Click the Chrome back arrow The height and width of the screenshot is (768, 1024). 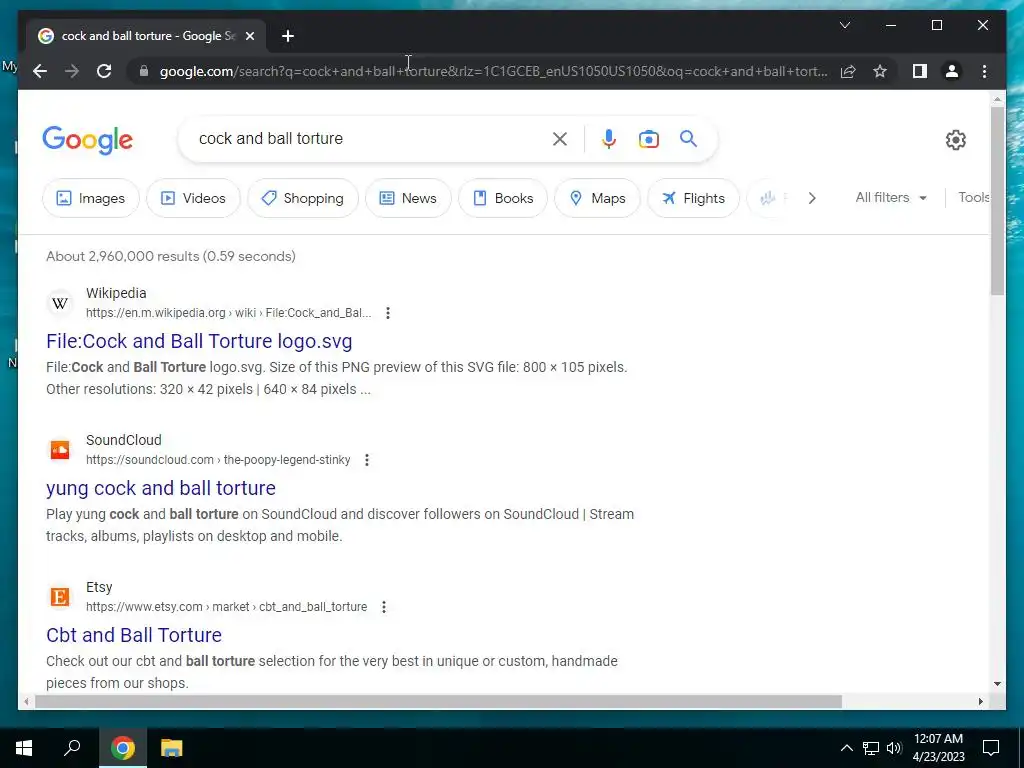point(40,71)
